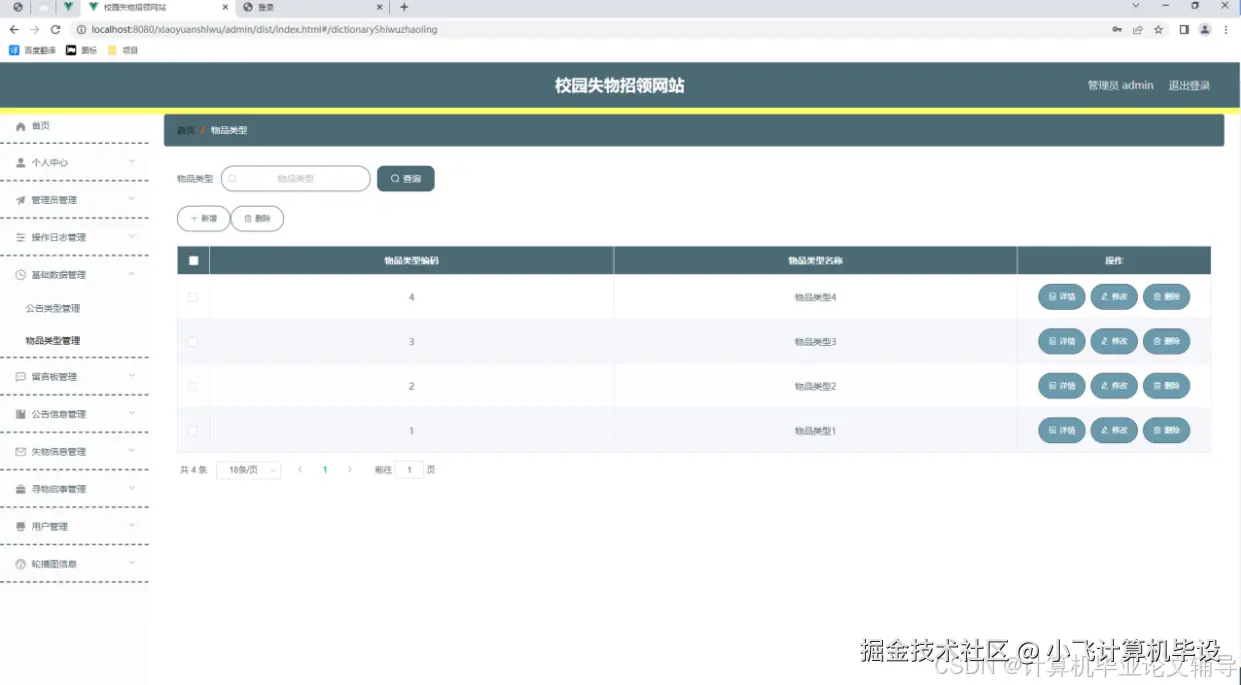Click the person icon beside 个人中心
This screenshot has width=1241, height=685.
[x=20, y=162]
